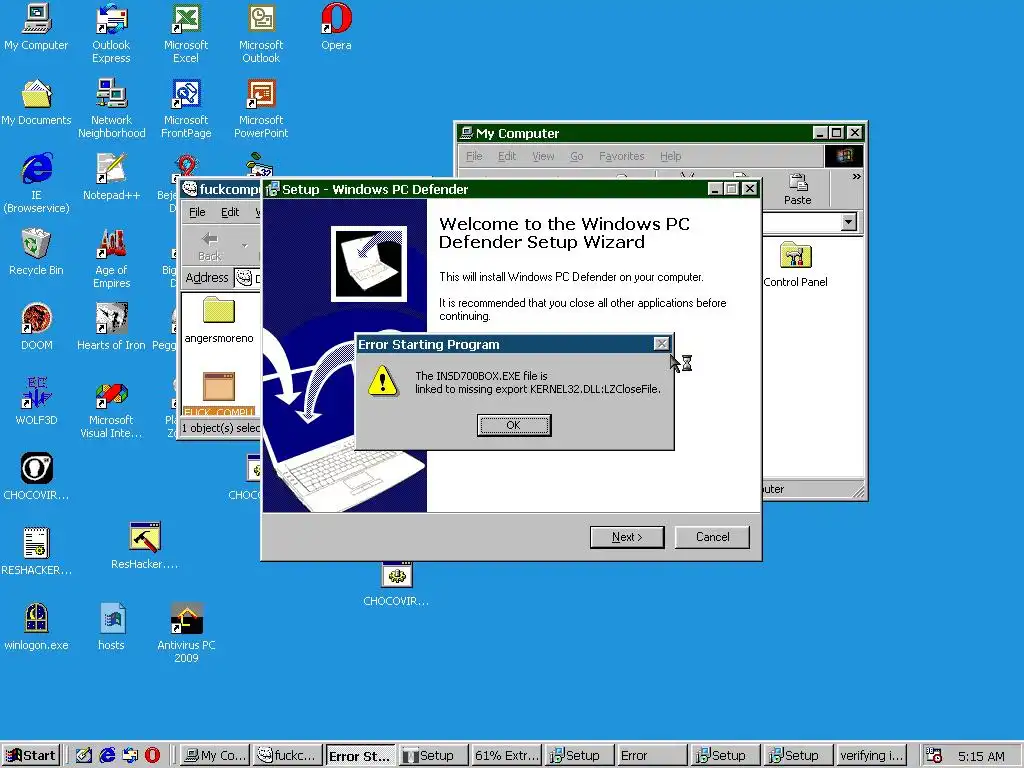
Task: Switch to the Error St... taskbar button
Action: [360, 756]
